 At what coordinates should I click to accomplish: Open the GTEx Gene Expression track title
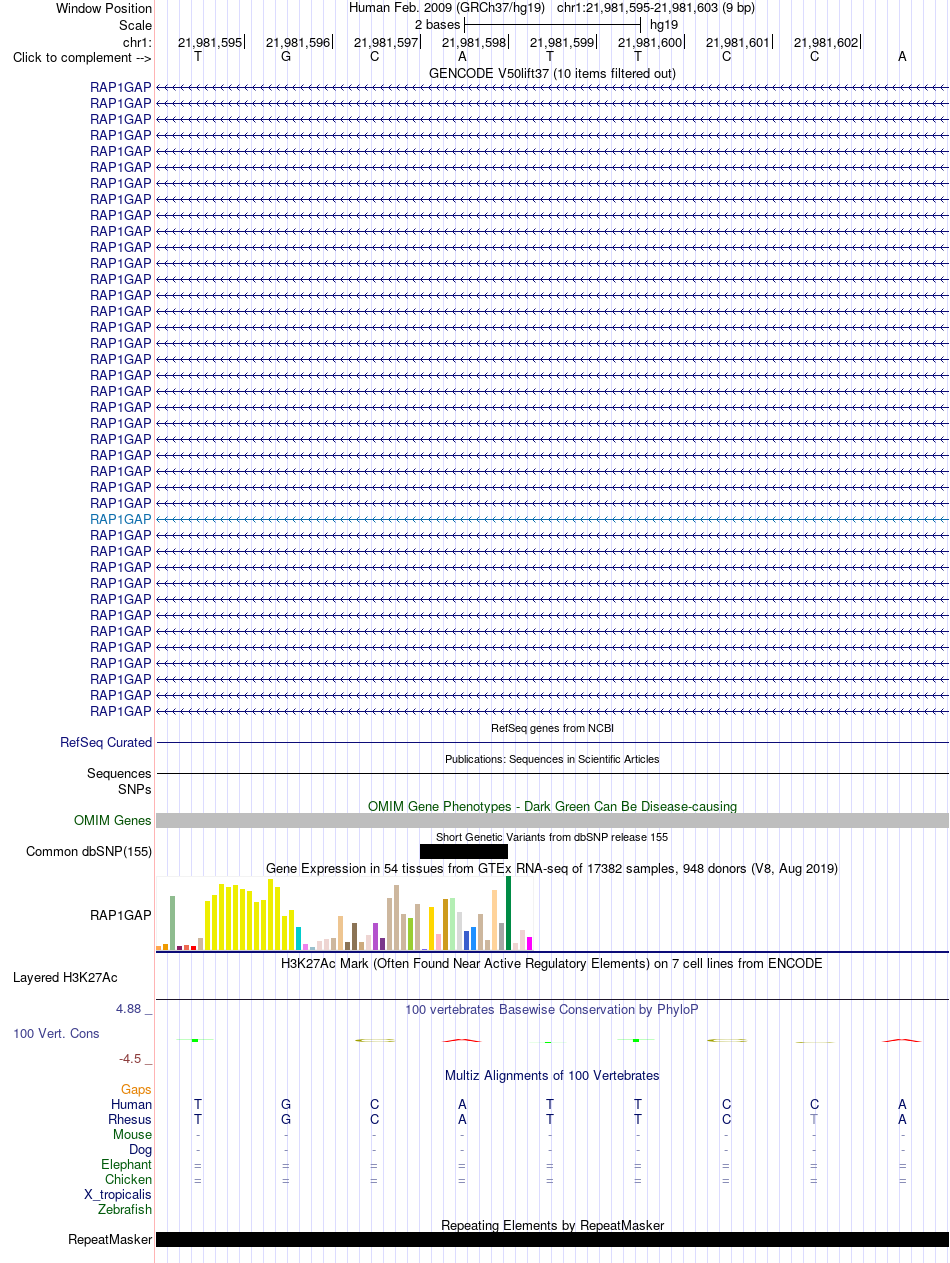pyautogui.click(x=552, y=868)
